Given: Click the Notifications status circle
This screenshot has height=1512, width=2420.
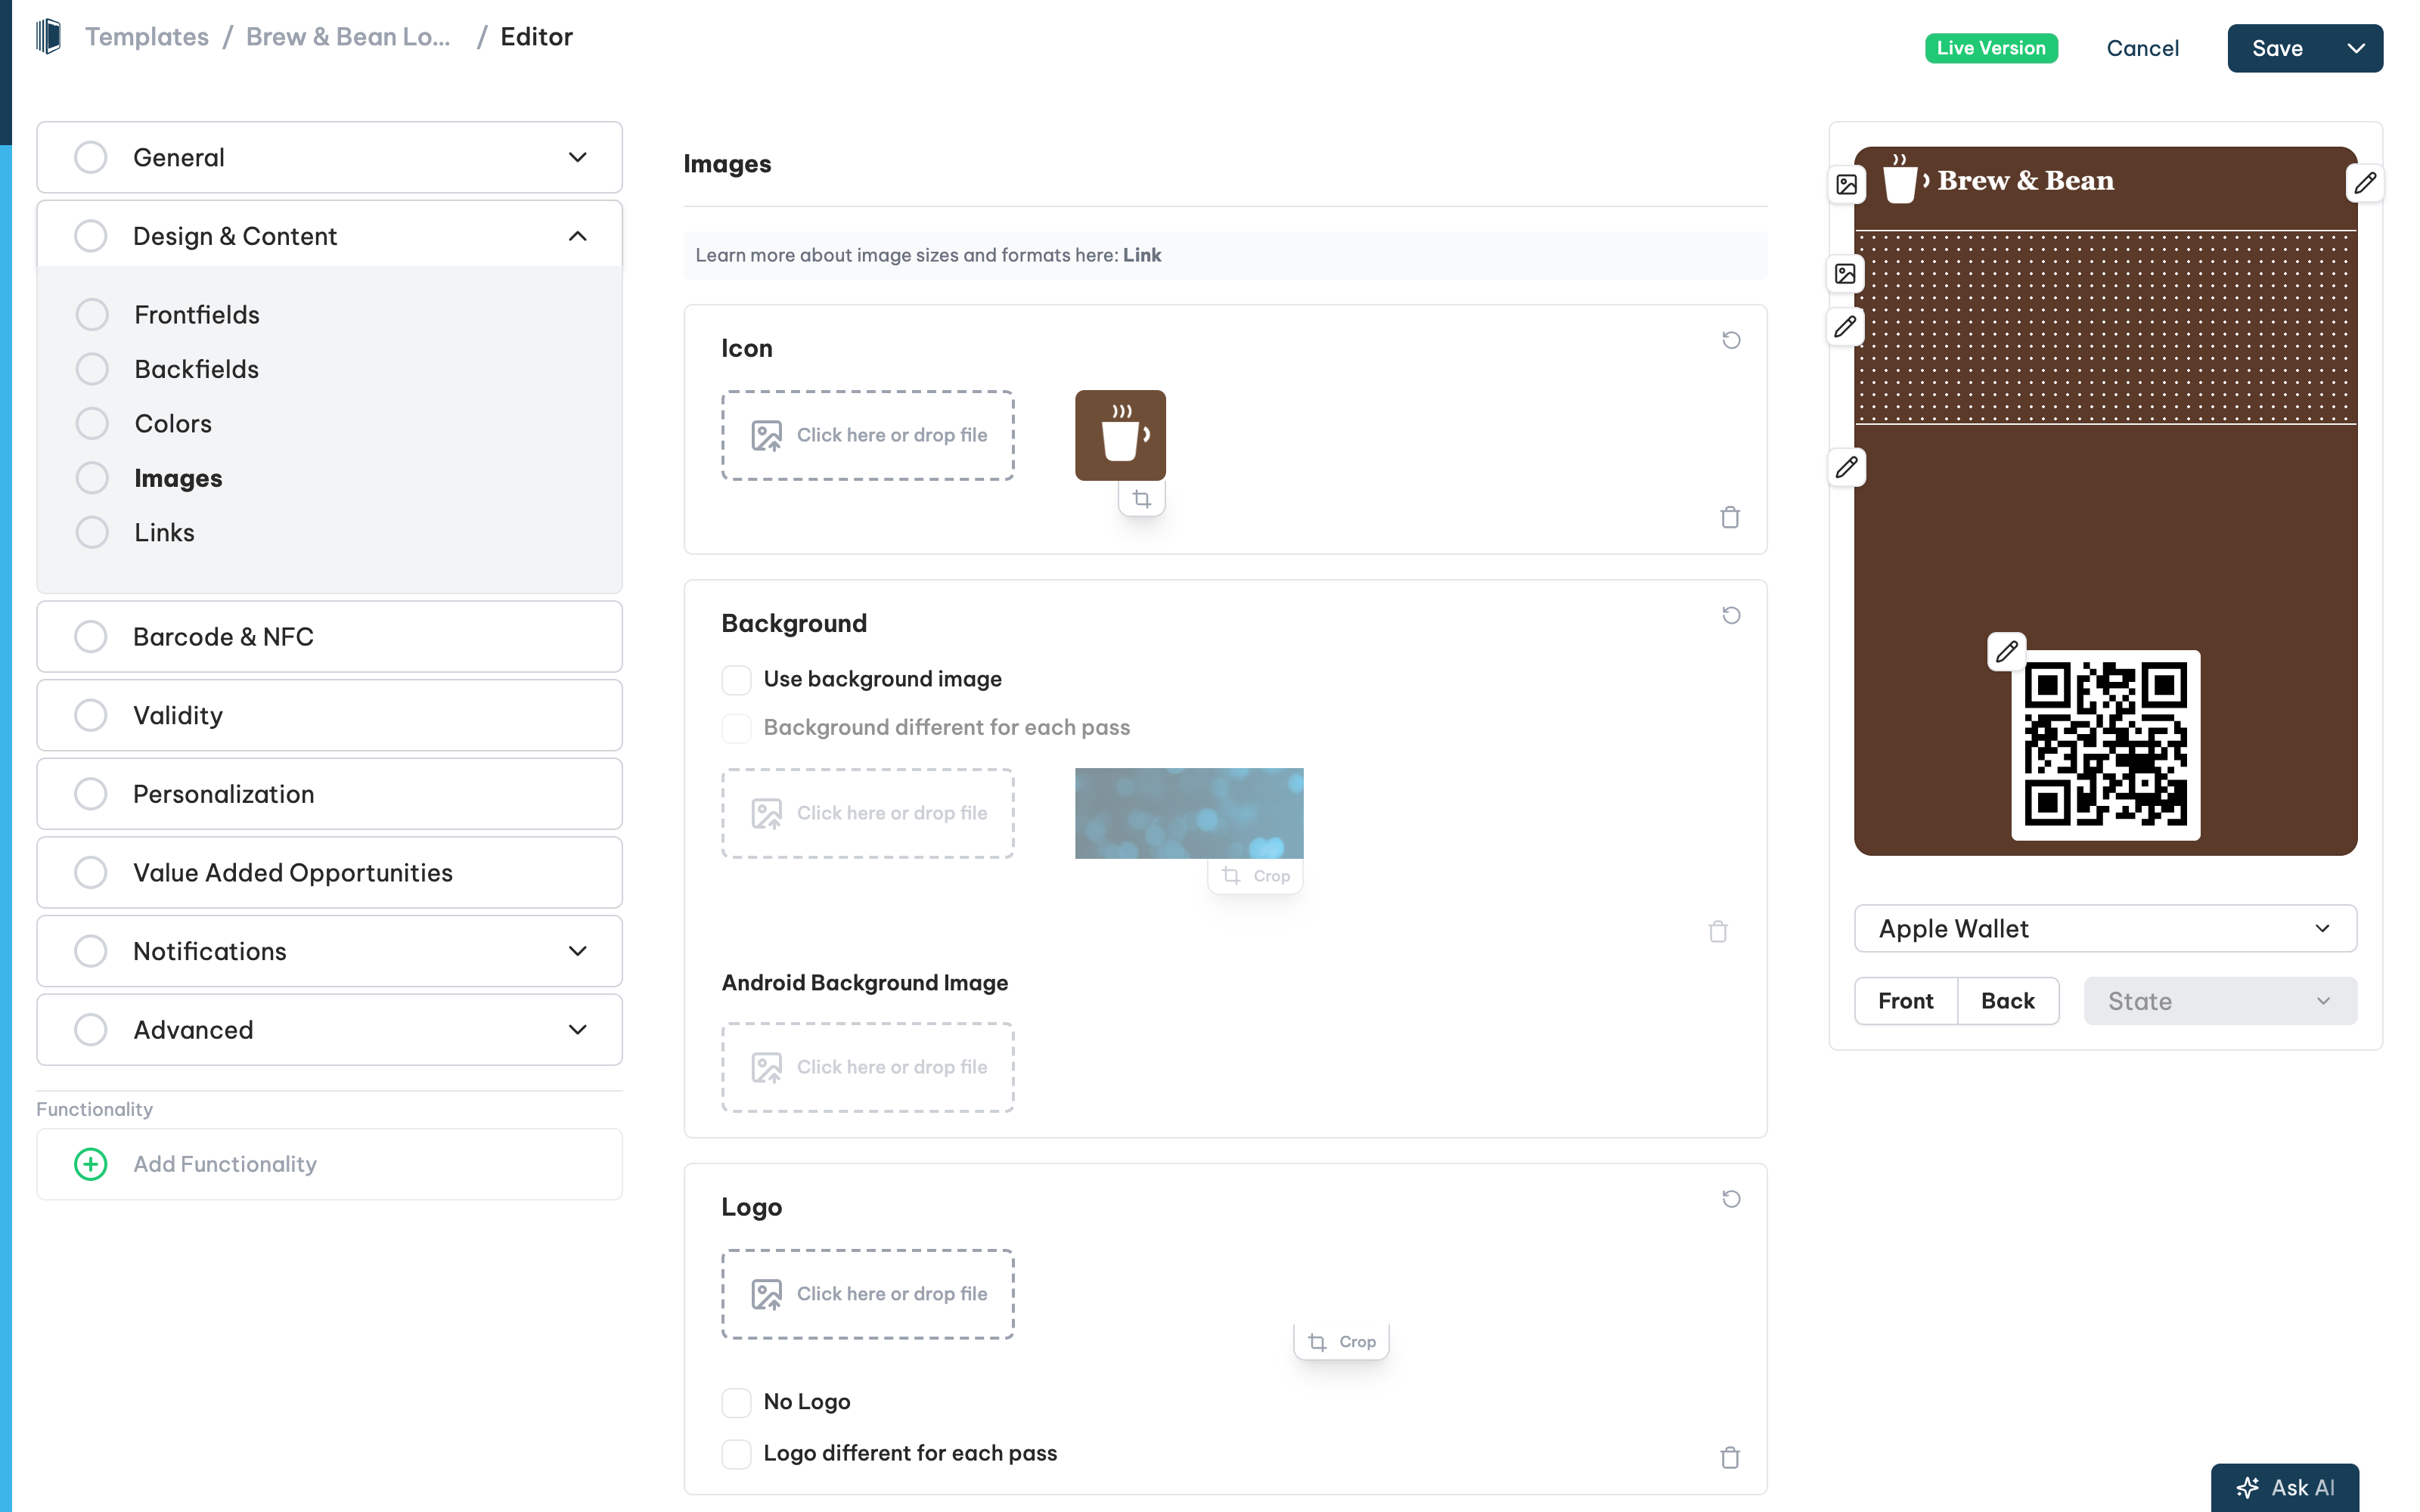Looking at the screenshot, I should coord(91,951).
